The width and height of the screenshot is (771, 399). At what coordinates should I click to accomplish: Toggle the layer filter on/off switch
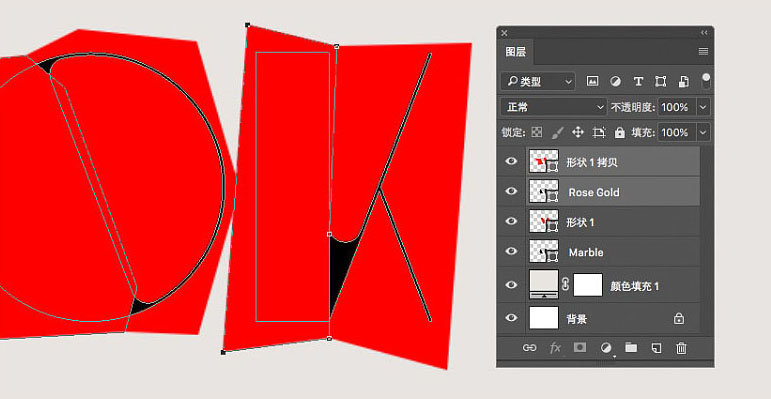click(706, 82)
